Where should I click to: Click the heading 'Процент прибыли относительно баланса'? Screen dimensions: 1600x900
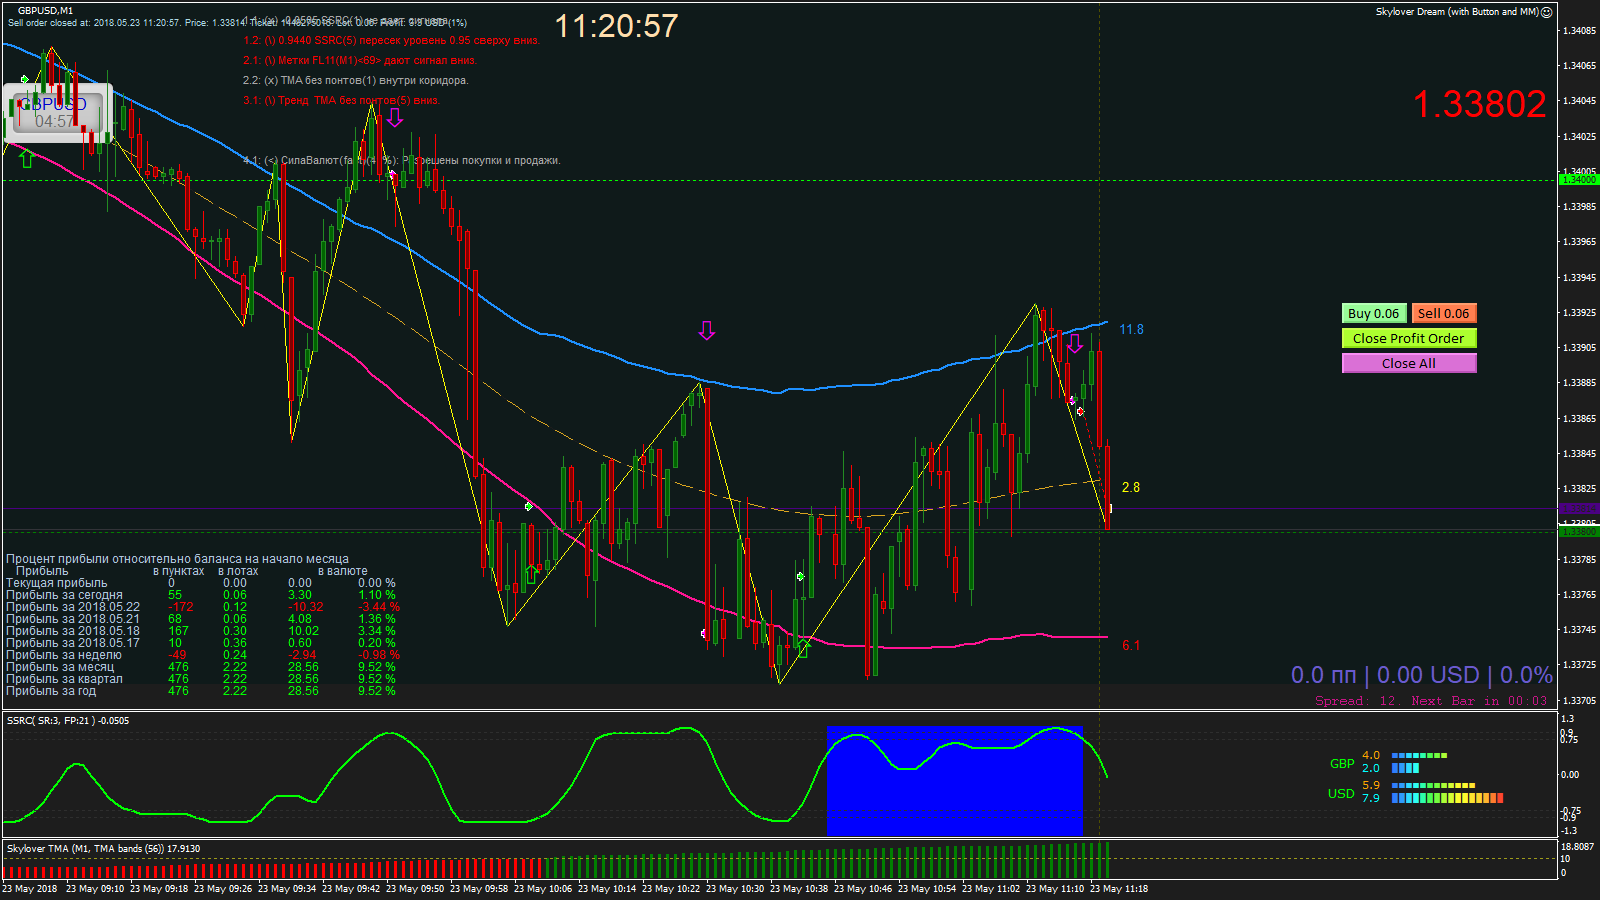tap(177, 559)
